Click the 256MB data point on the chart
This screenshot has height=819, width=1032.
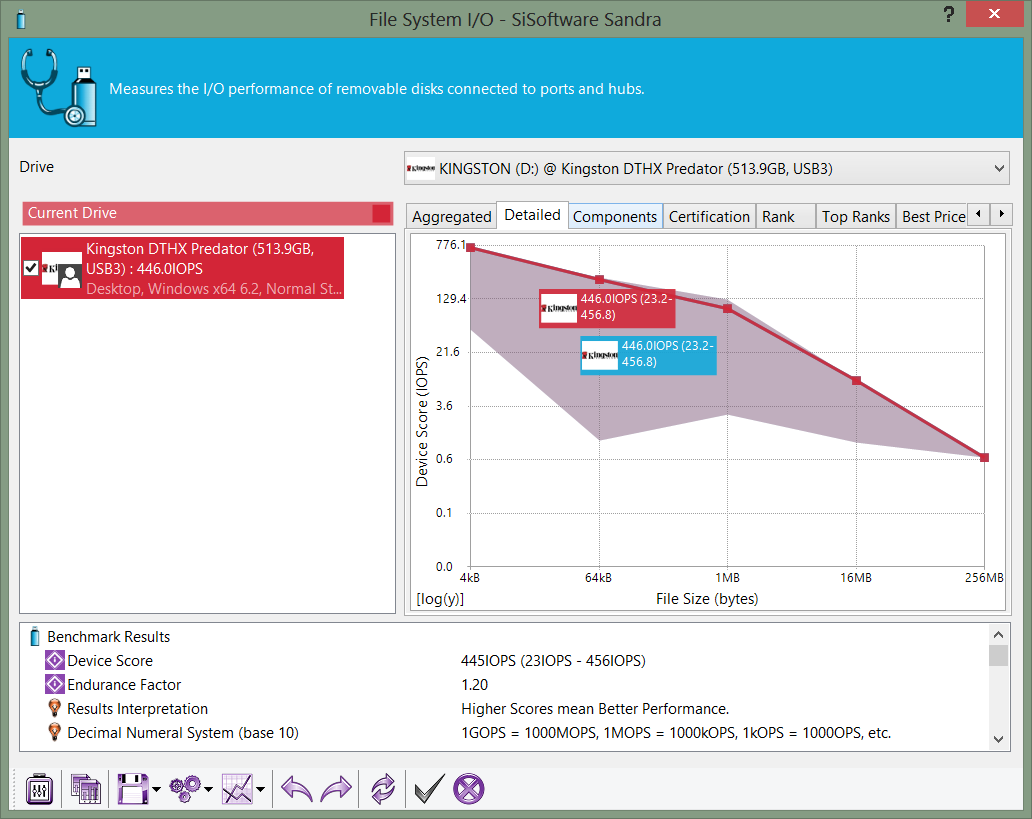coord(985,458)
